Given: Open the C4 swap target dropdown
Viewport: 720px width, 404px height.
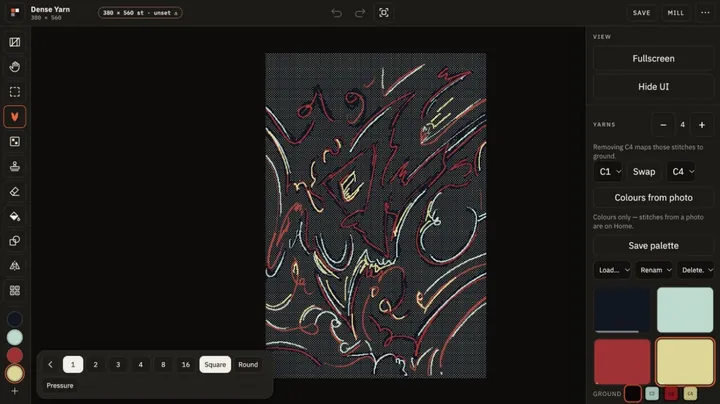Looking at the screenshot, I should (x=682, y=172).
